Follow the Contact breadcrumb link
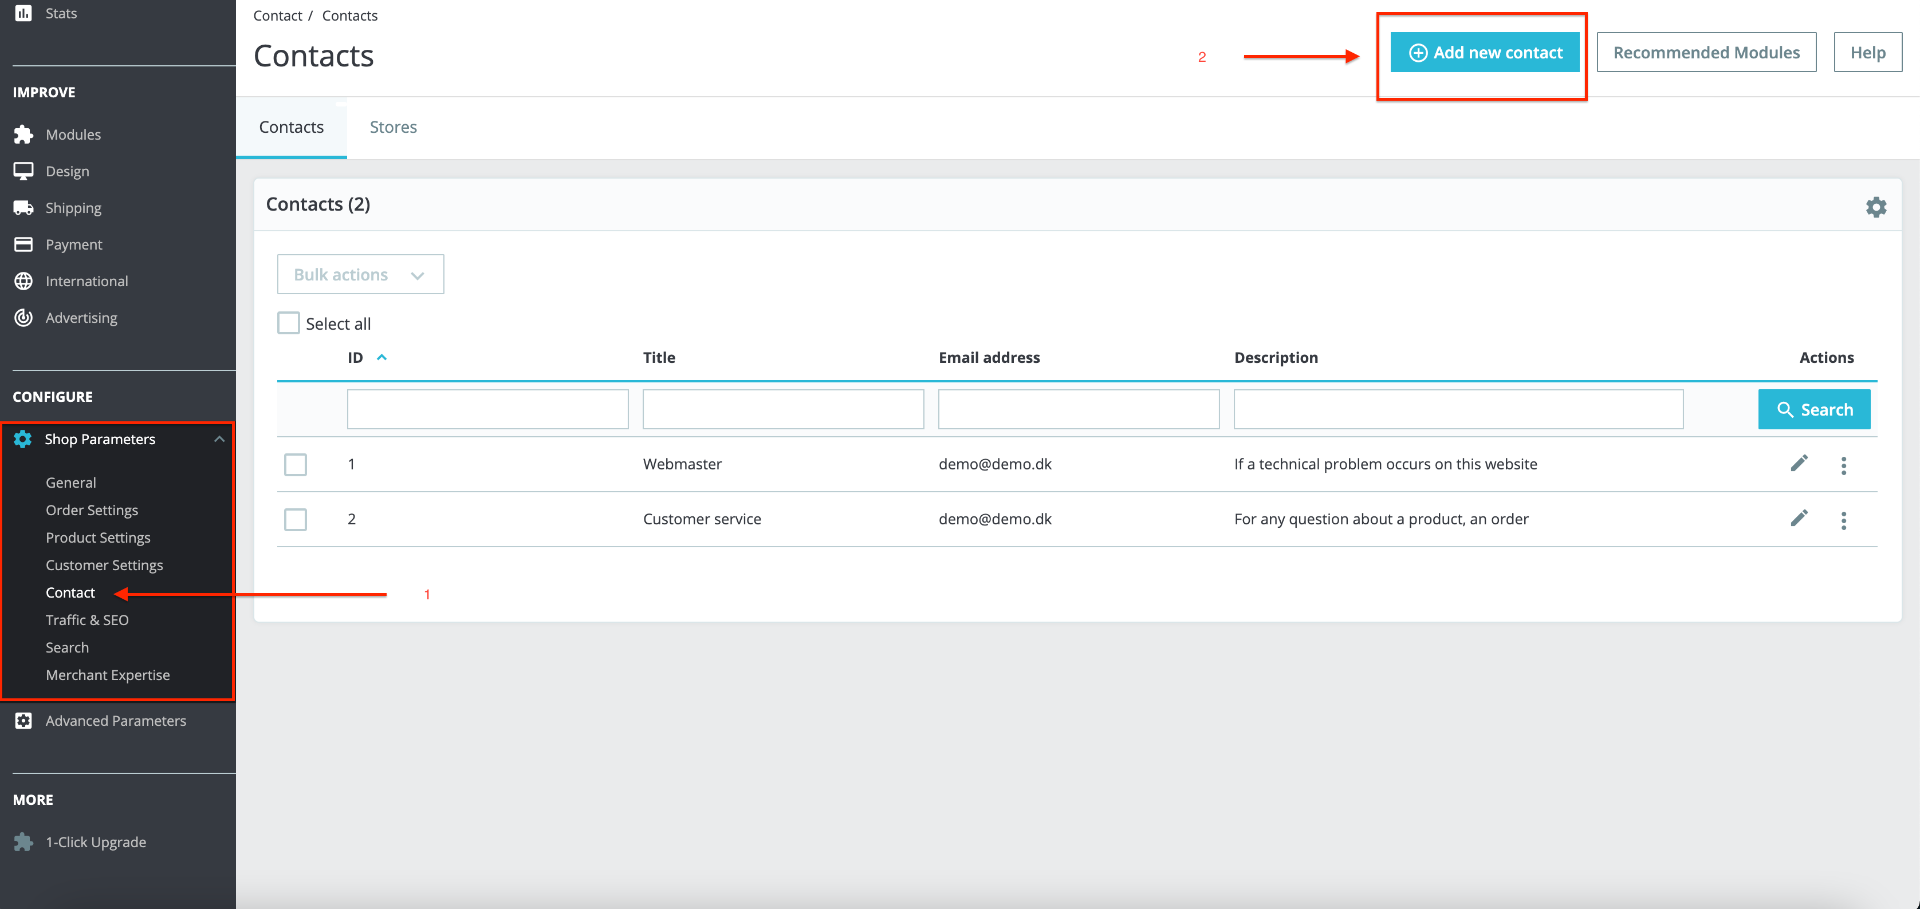1920x909 pixels. click(277, 16)
